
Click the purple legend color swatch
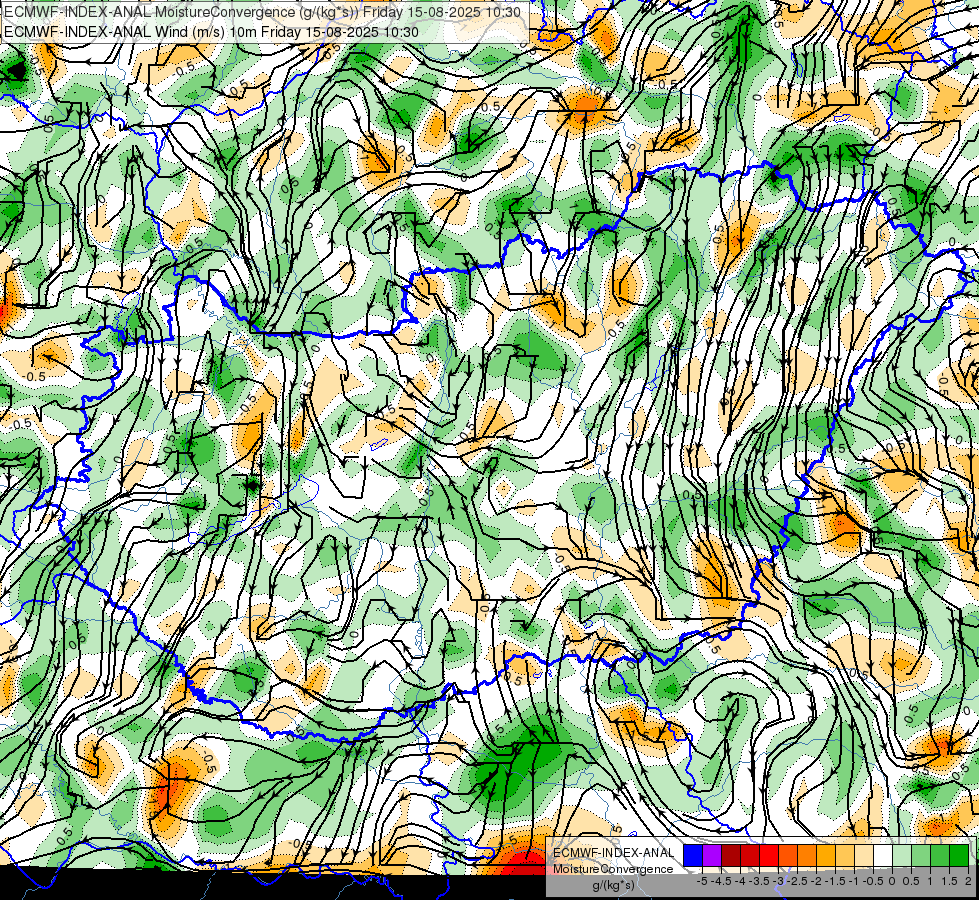(x=712, y=855)
